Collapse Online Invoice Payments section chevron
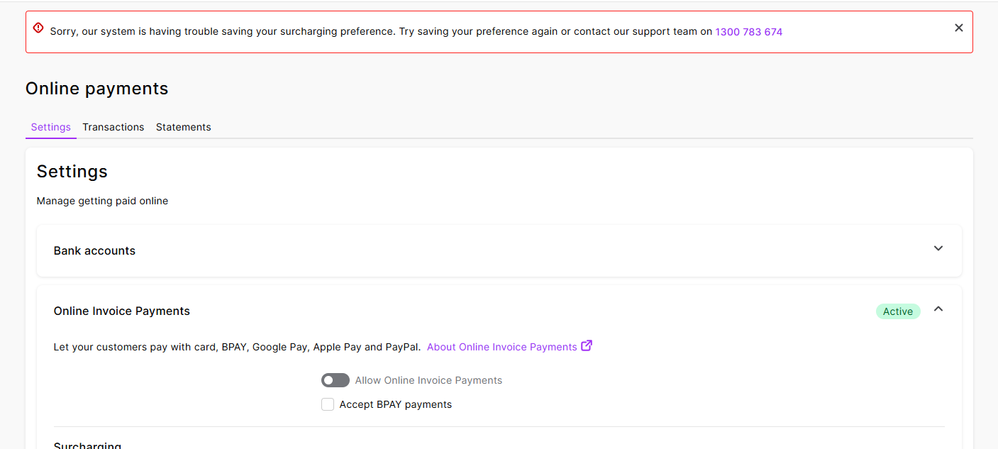 (937, 310)
